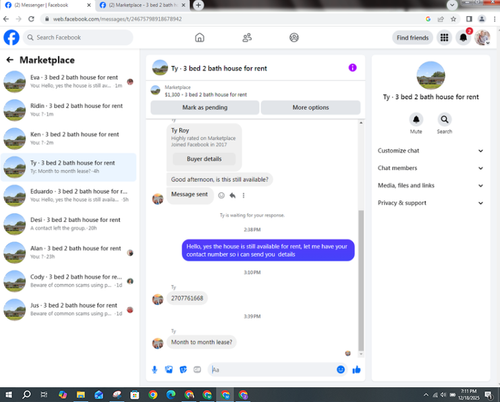Open Windows taskbar search

[x=26, y=395]
